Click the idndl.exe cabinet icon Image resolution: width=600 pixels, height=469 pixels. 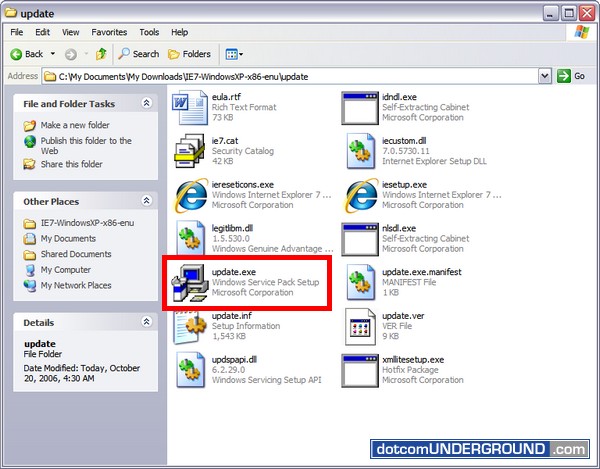pyautogui.click(x=360, y=108)
